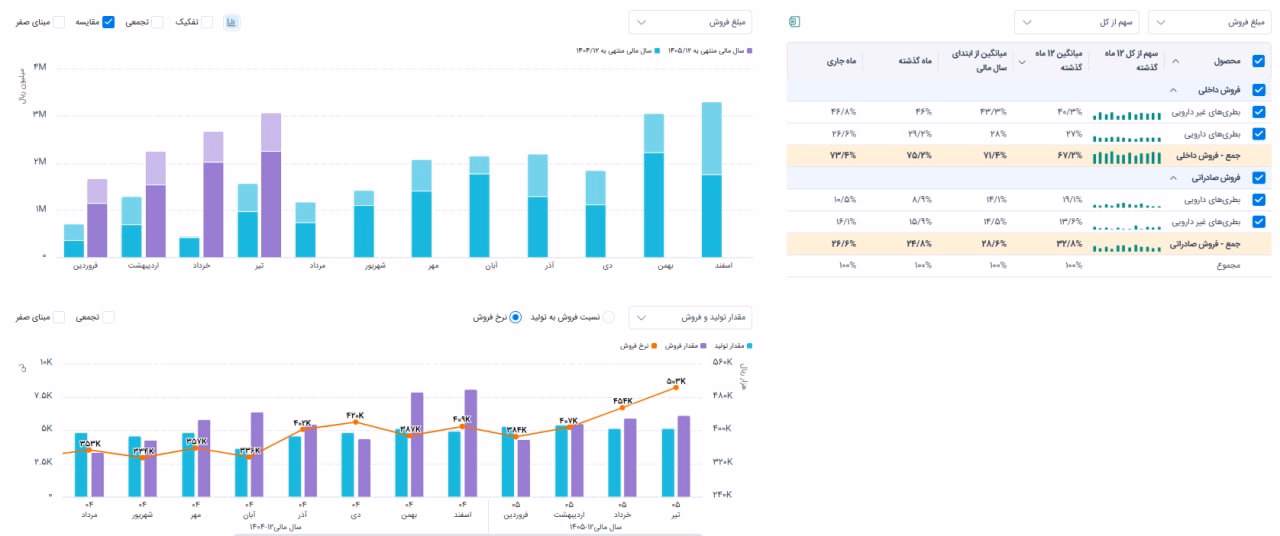Screen dimensions: 1280x536
Task: Click the 420K data point label
Action: pos(355,416)
